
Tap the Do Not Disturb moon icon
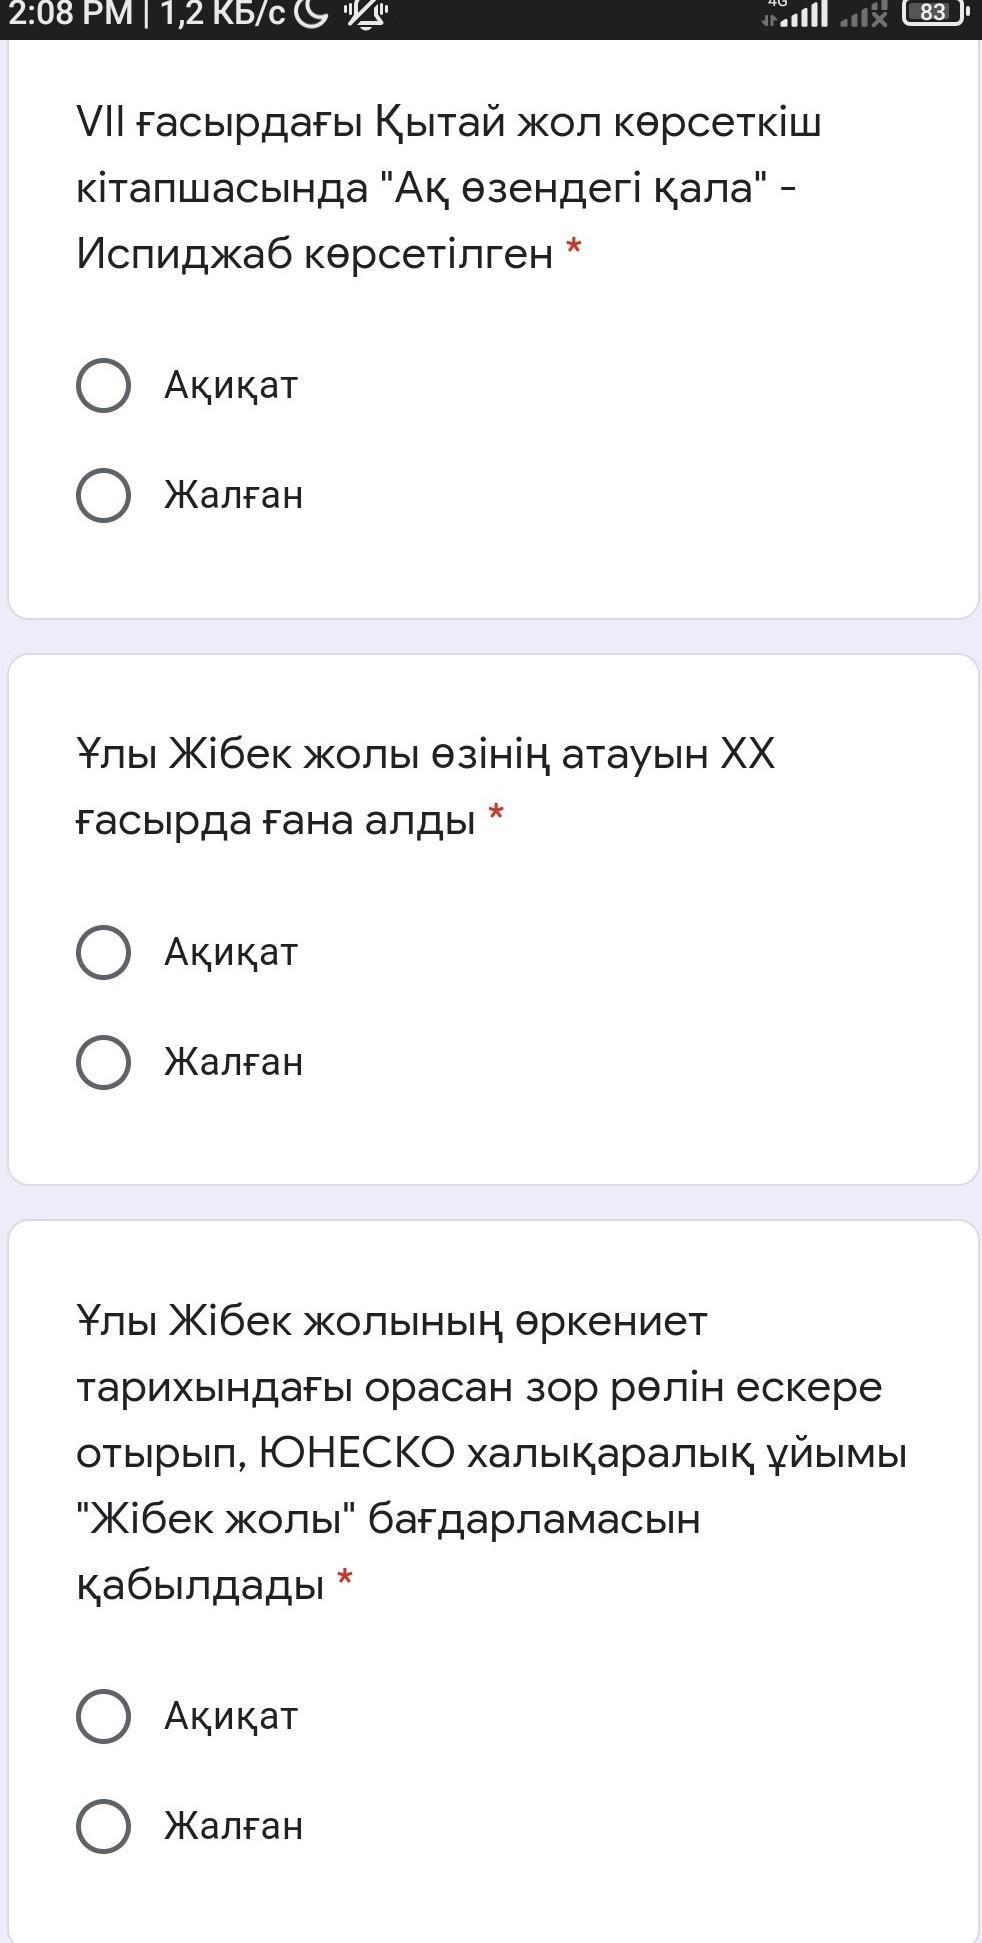tap(312, 14)
